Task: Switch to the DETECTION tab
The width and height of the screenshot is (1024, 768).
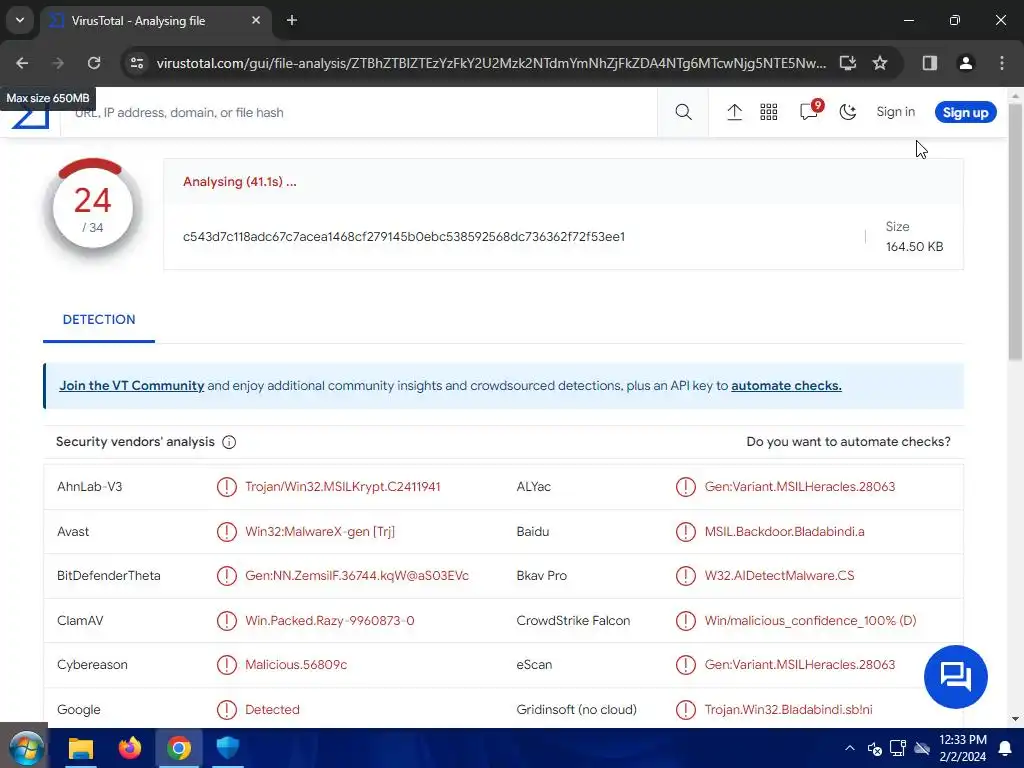Action: tap(99, 319)
